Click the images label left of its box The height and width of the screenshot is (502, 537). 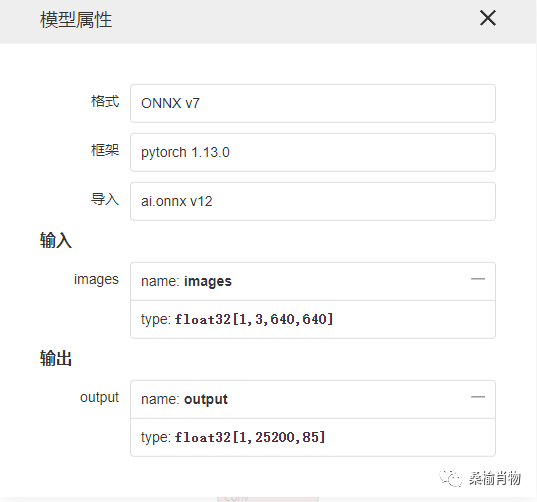(96, 280)
